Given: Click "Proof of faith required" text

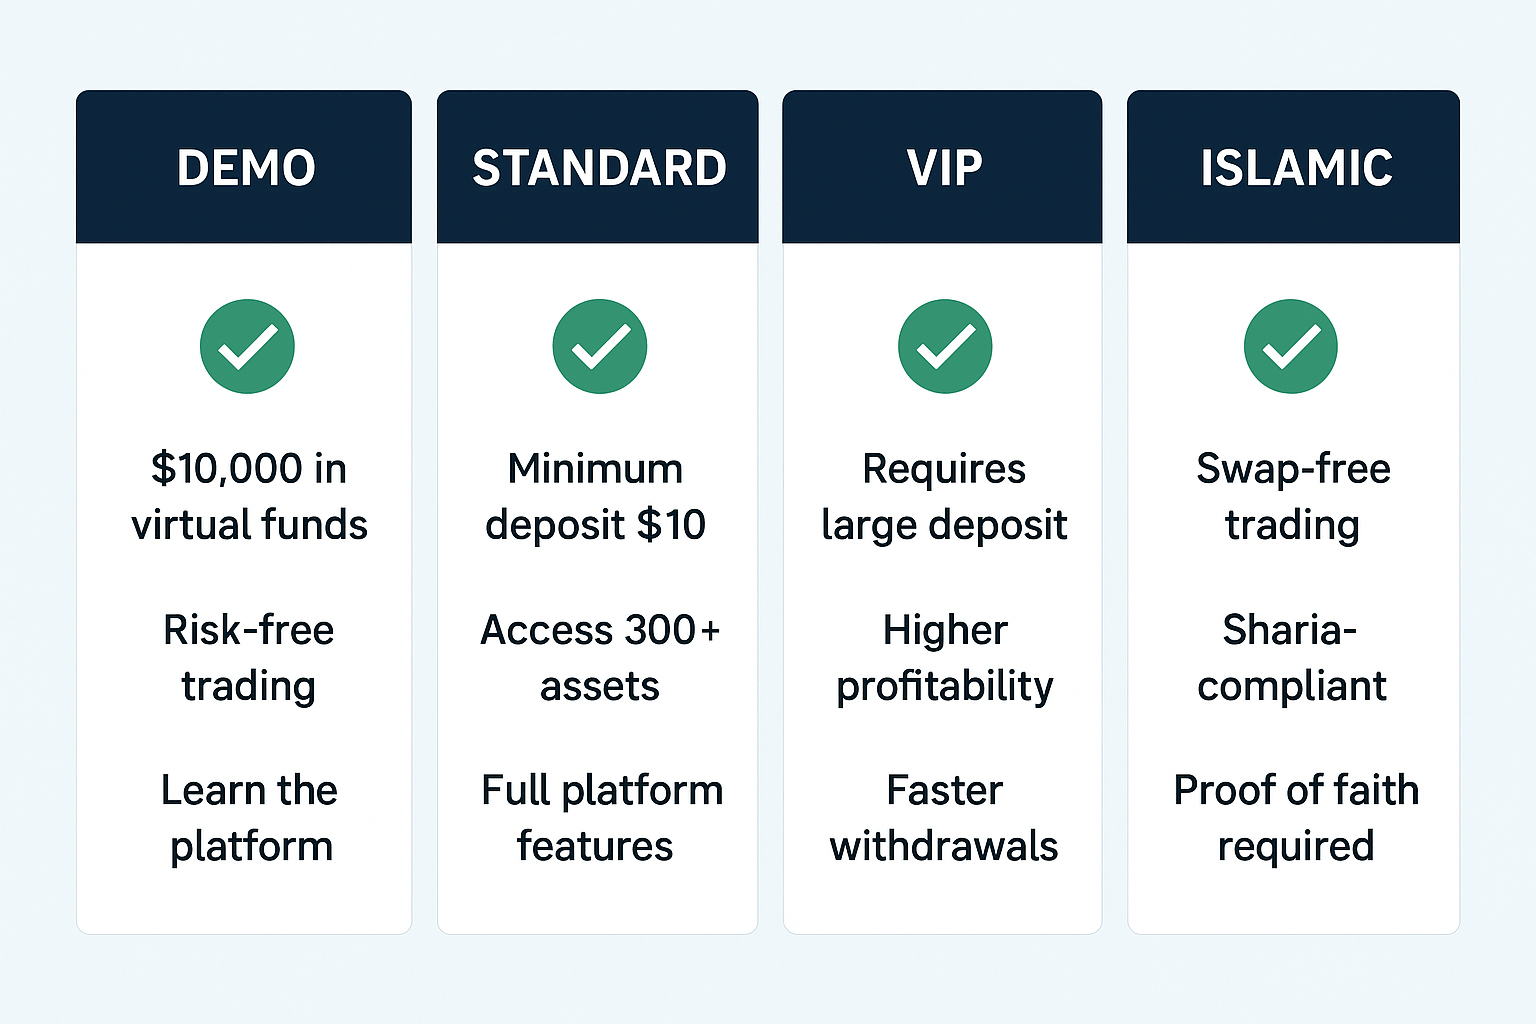Looking at the screenshot, I should (1295, 817).
